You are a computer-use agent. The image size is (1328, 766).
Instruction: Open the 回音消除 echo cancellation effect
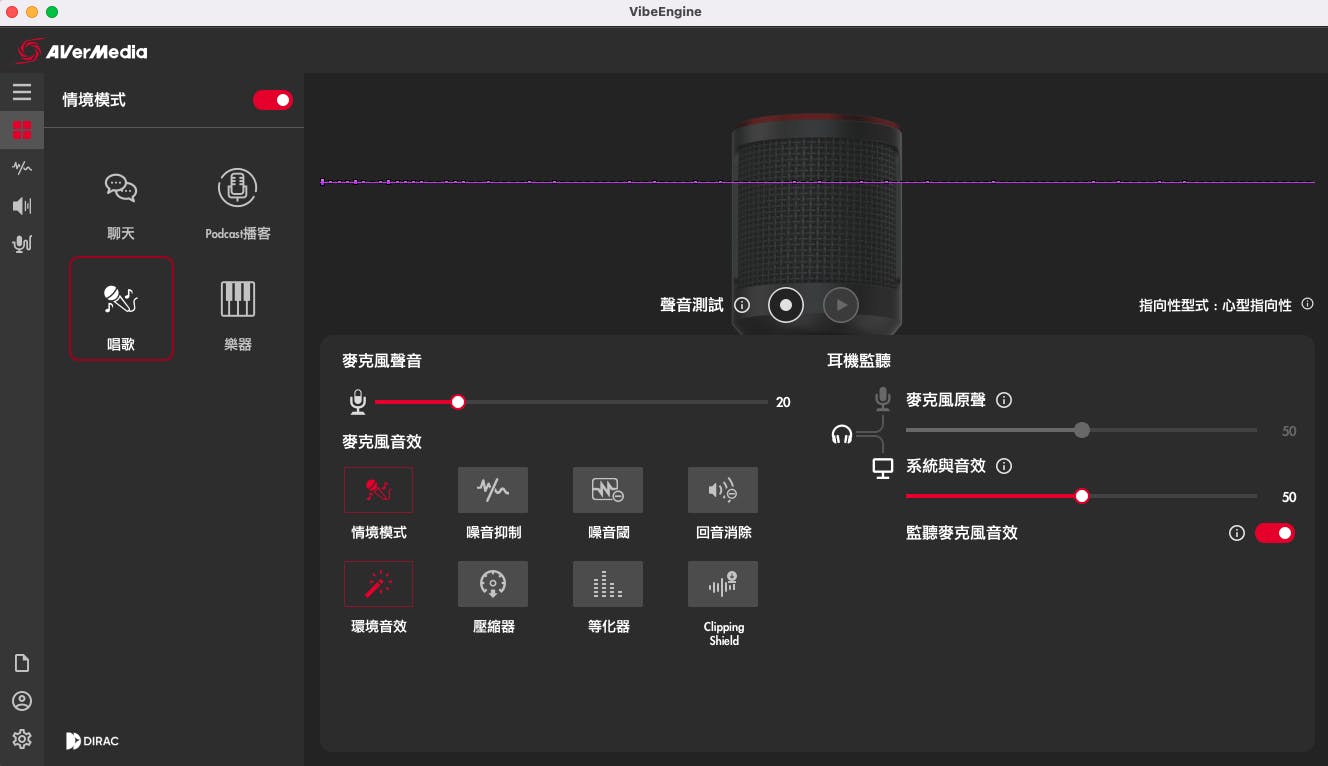pos(723,490)
